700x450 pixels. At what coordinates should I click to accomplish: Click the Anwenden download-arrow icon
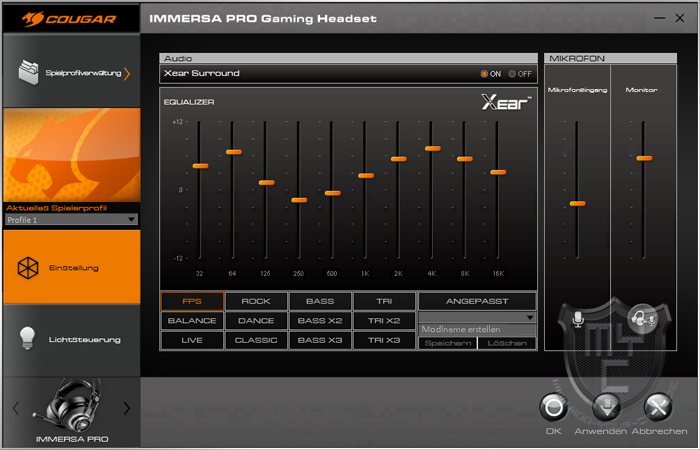point(606,407)
